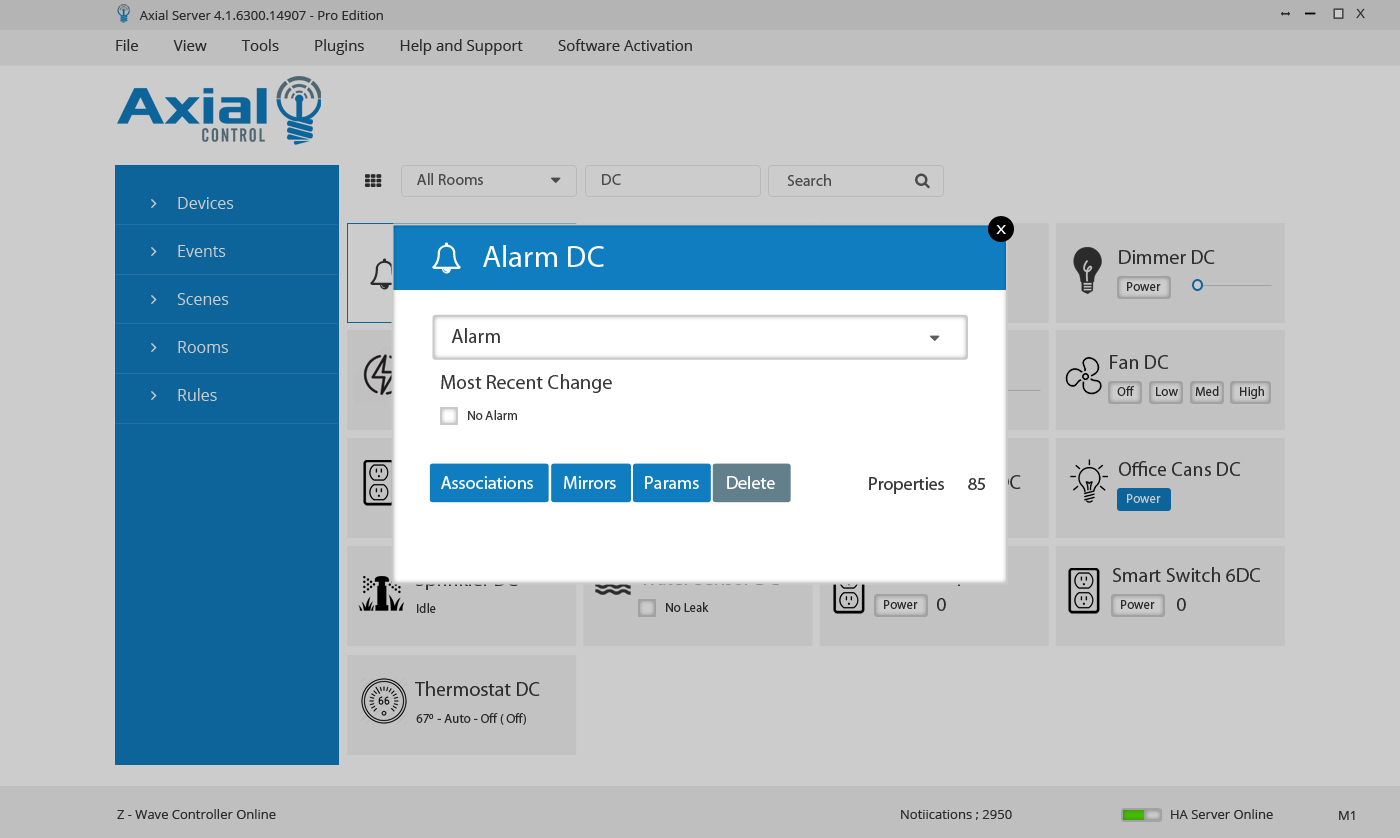The height and width of the screenshot is (838, 1400).
Task: Toggle the No Leak checkbox
Action: (x=647, y=608)
